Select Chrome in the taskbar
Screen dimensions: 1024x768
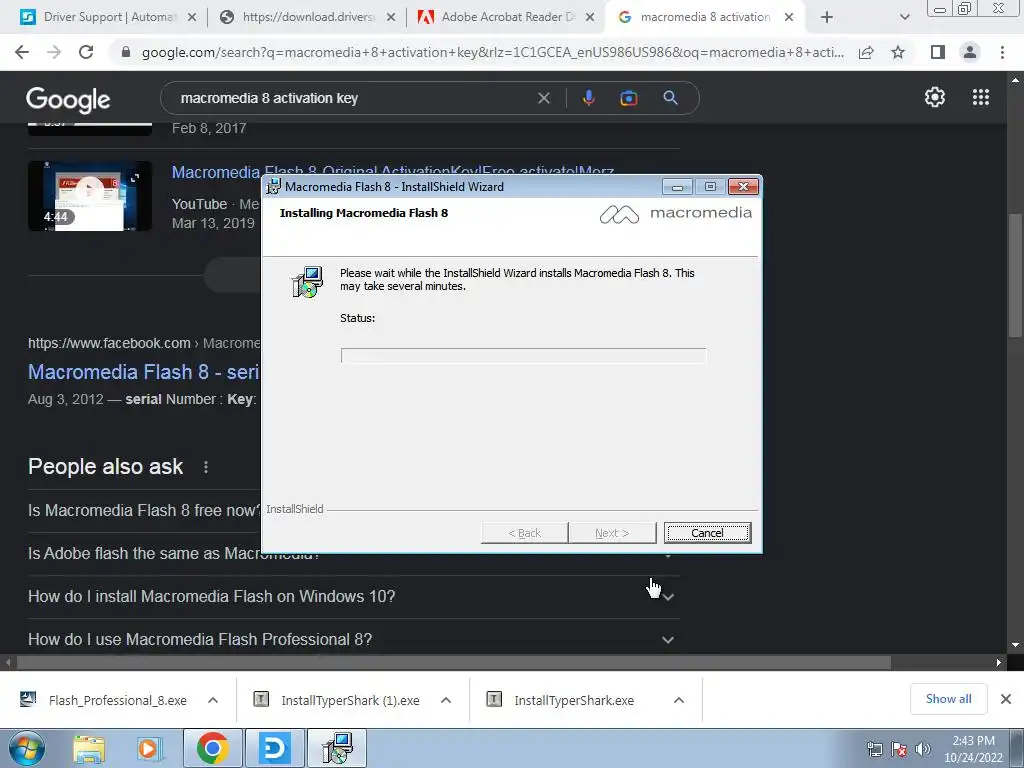[212, 748]
